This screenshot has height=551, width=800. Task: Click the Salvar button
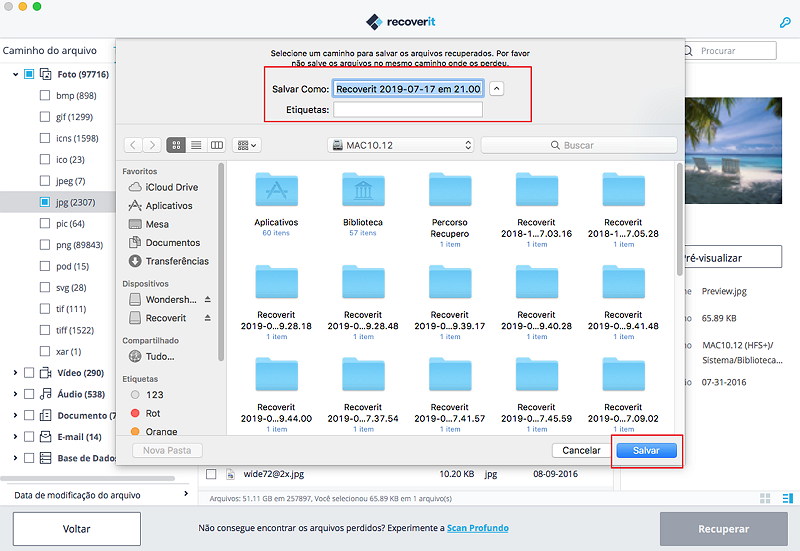point(646,450)
